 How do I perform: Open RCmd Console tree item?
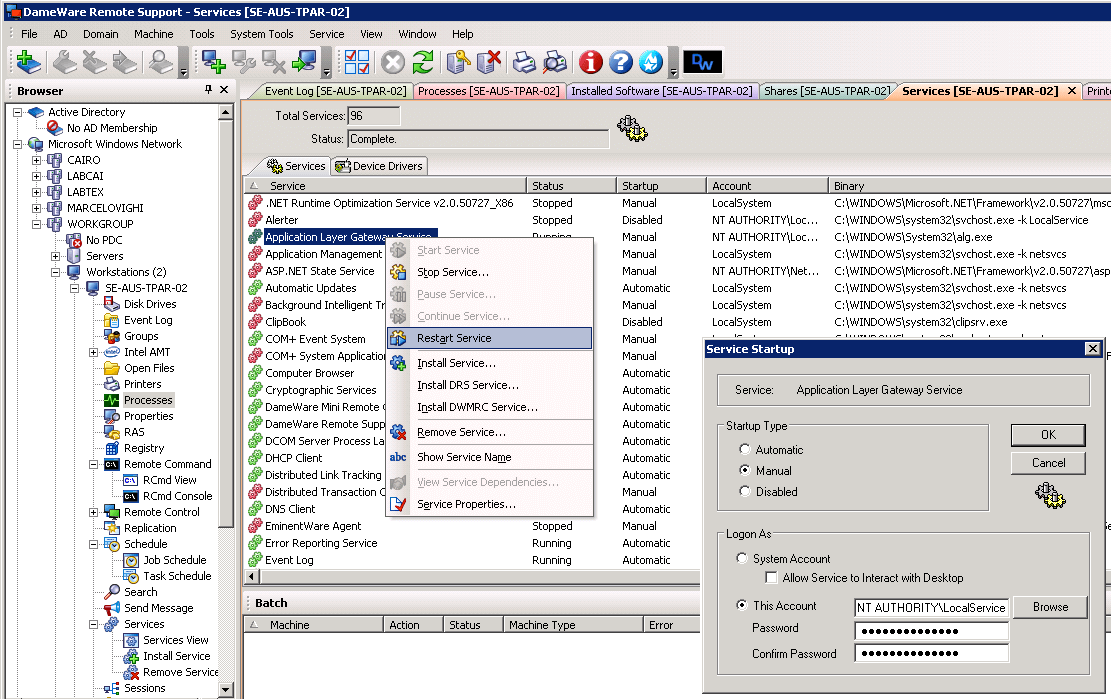click(177, 496)
